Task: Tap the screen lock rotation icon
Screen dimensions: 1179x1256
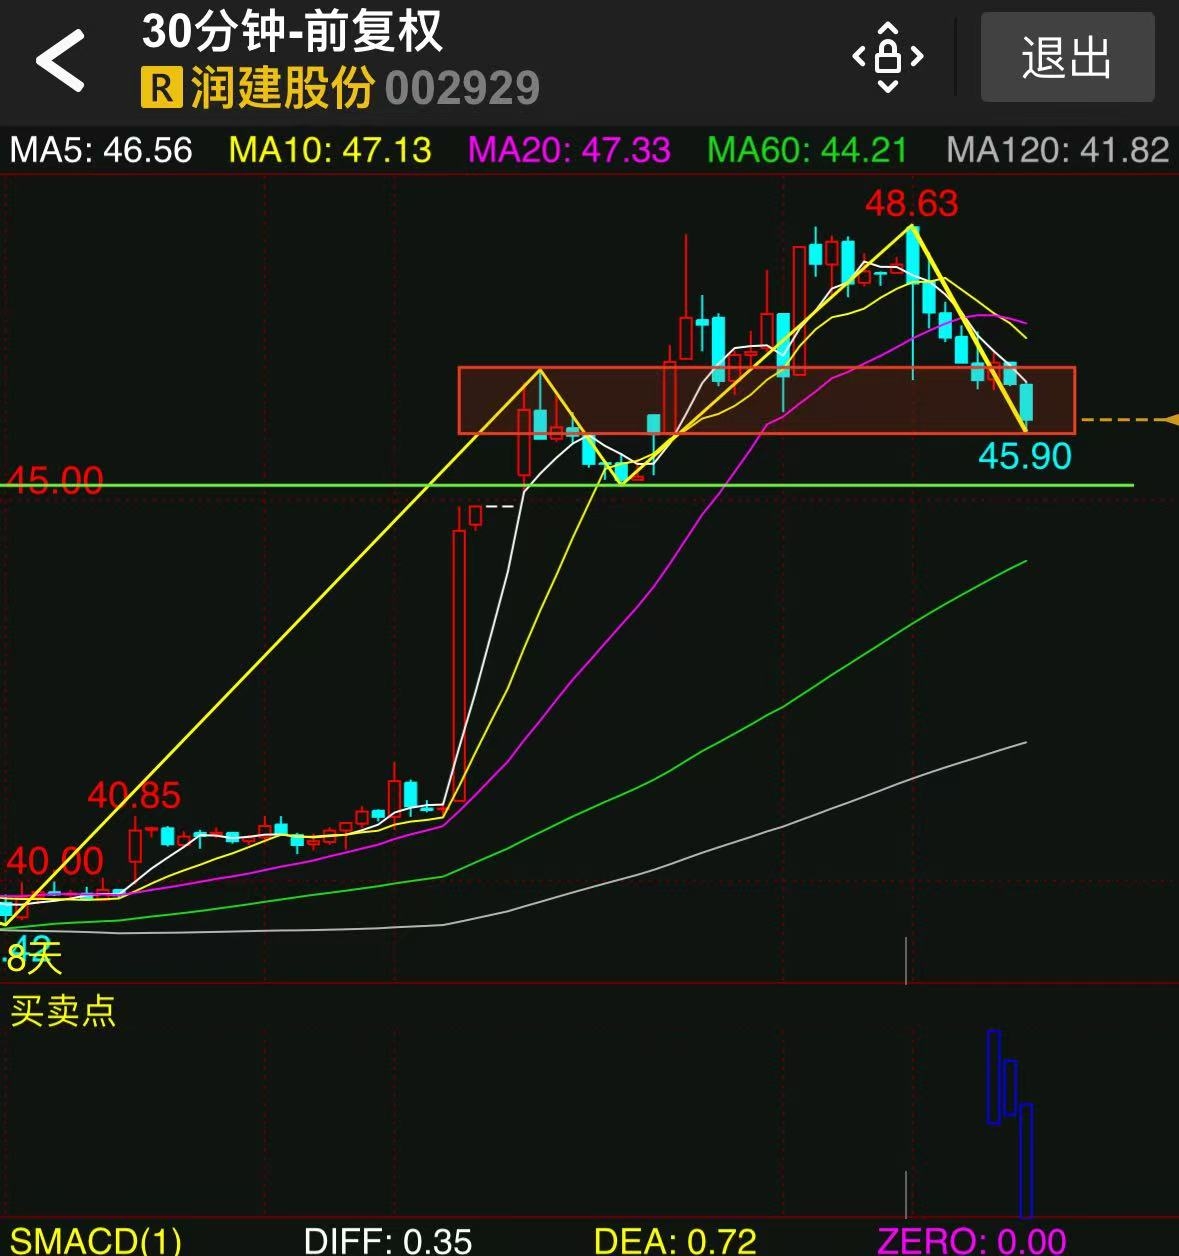Action: click(888, 57)
